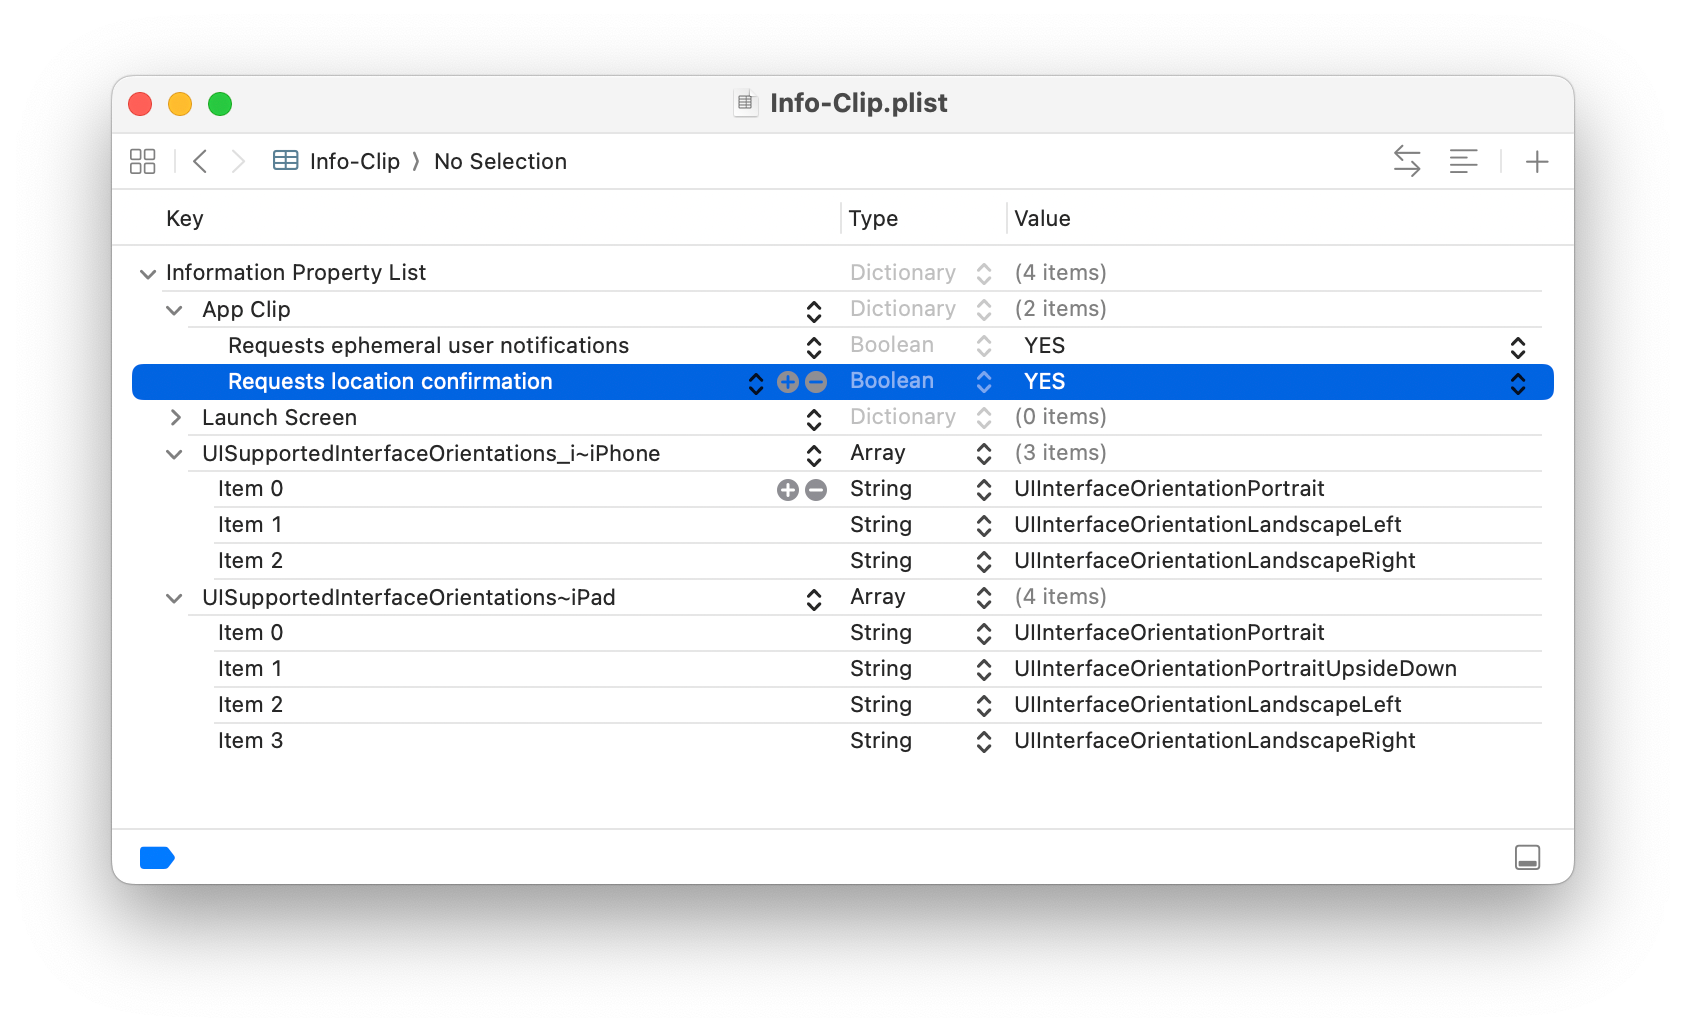Change the iPhone orientations Array type

[984, 454]
